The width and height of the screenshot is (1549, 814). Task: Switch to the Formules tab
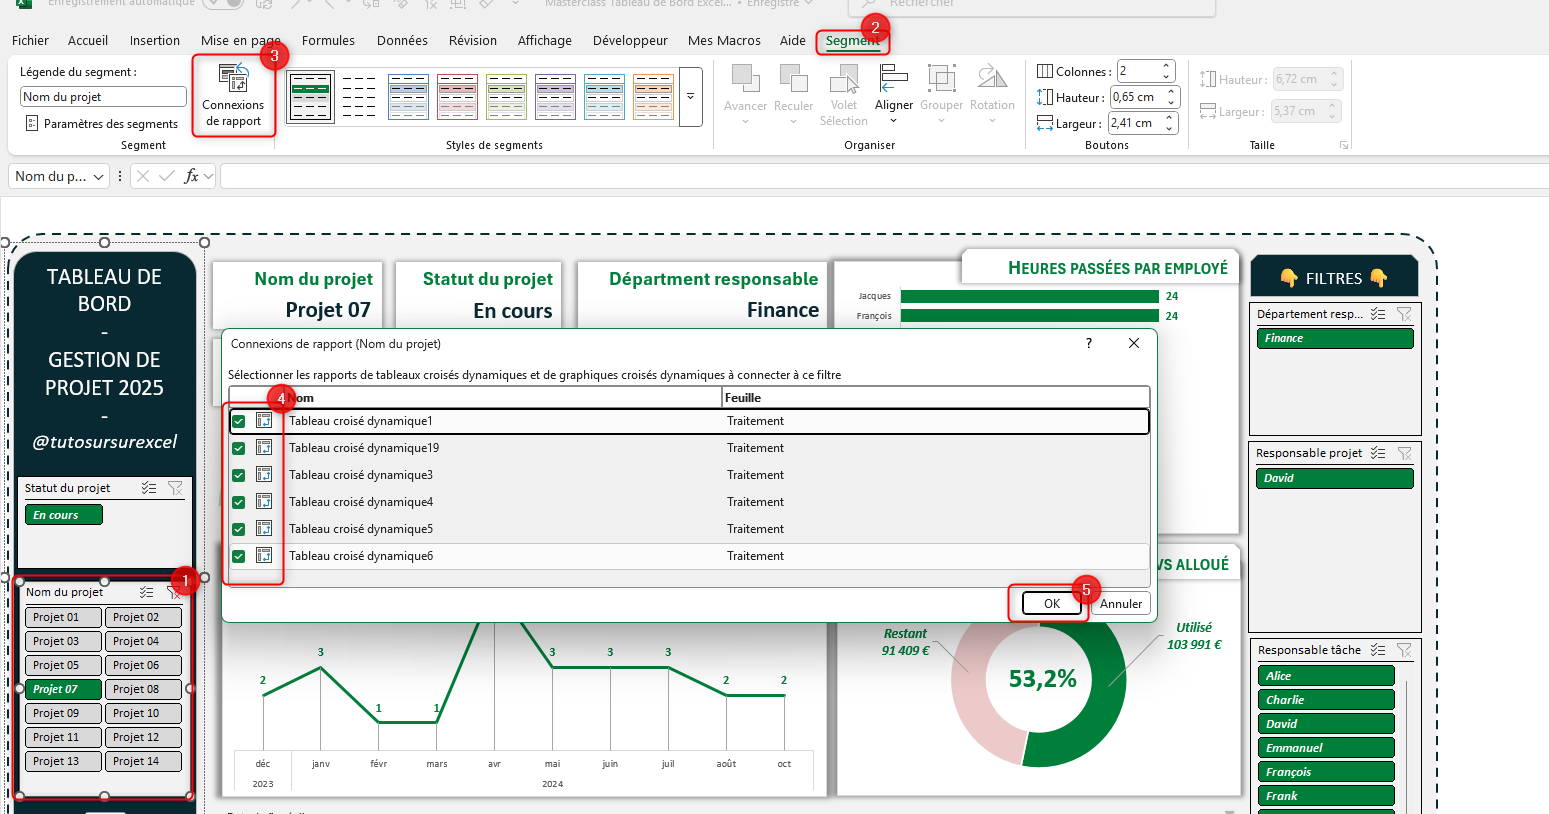328,41
